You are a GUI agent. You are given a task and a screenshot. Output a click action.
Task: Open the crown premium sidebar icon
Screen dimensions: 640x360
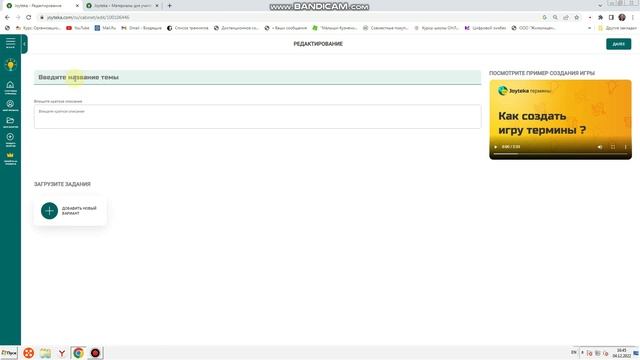(x=10, y=158)
